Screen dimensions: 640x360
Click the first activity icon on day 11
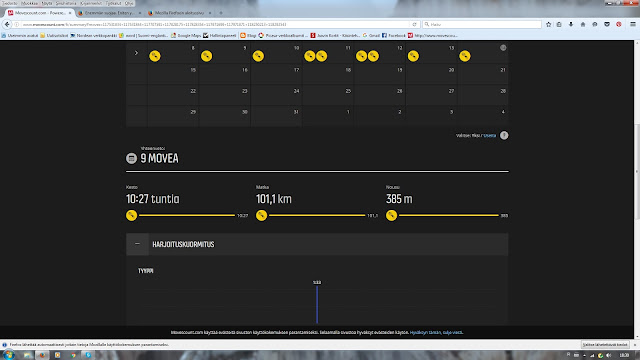click(x=310, y=56)
